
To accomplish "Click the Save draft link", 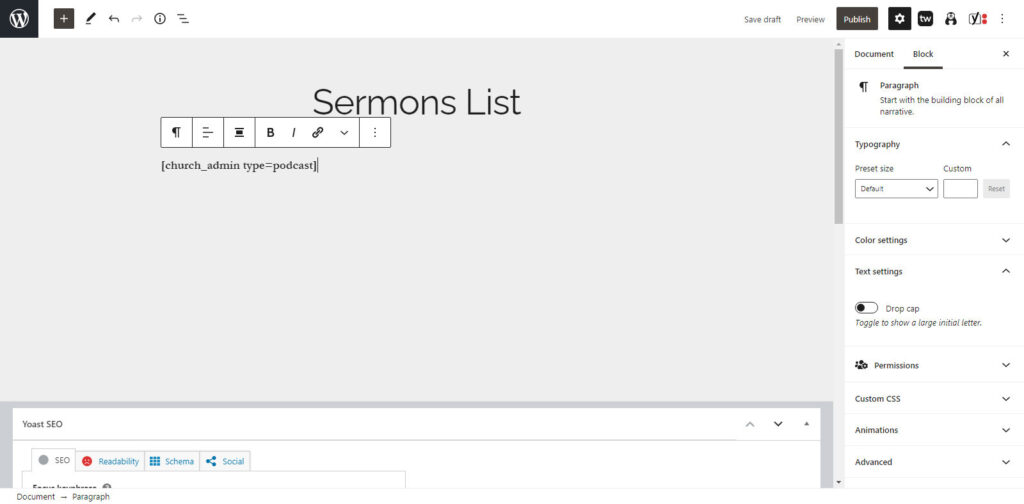I will pyautogui.click(x=762, y=19).
